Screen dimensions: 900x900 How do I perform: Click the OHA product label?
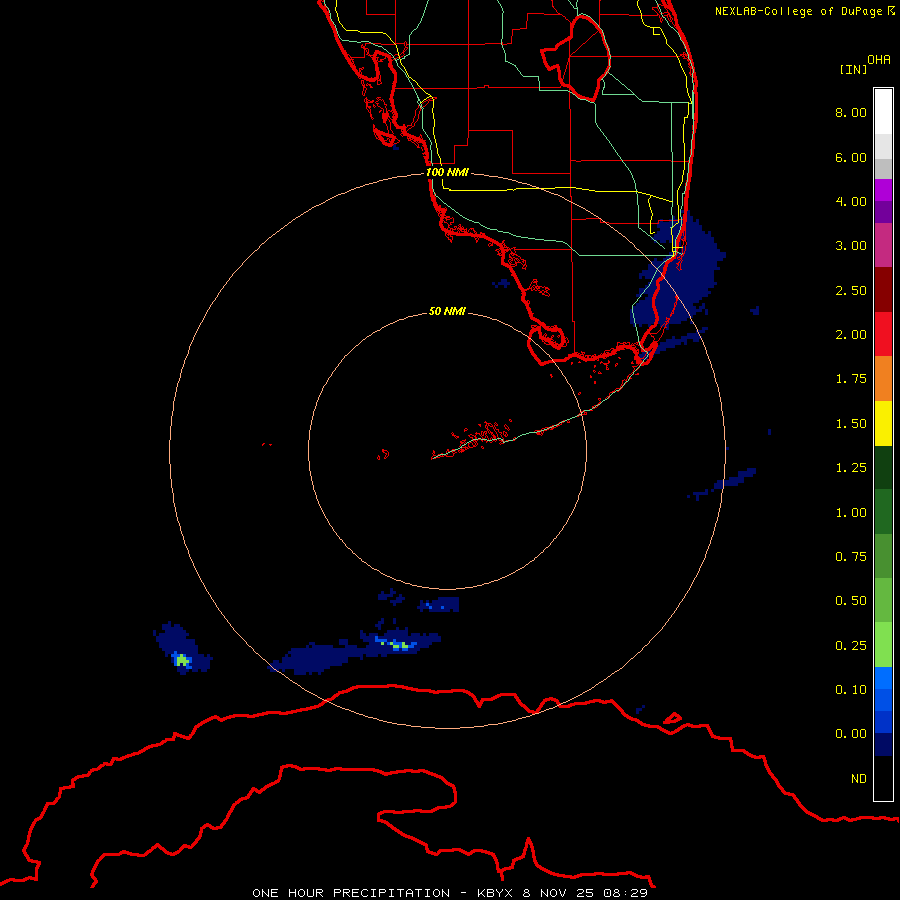click(879, 60)
